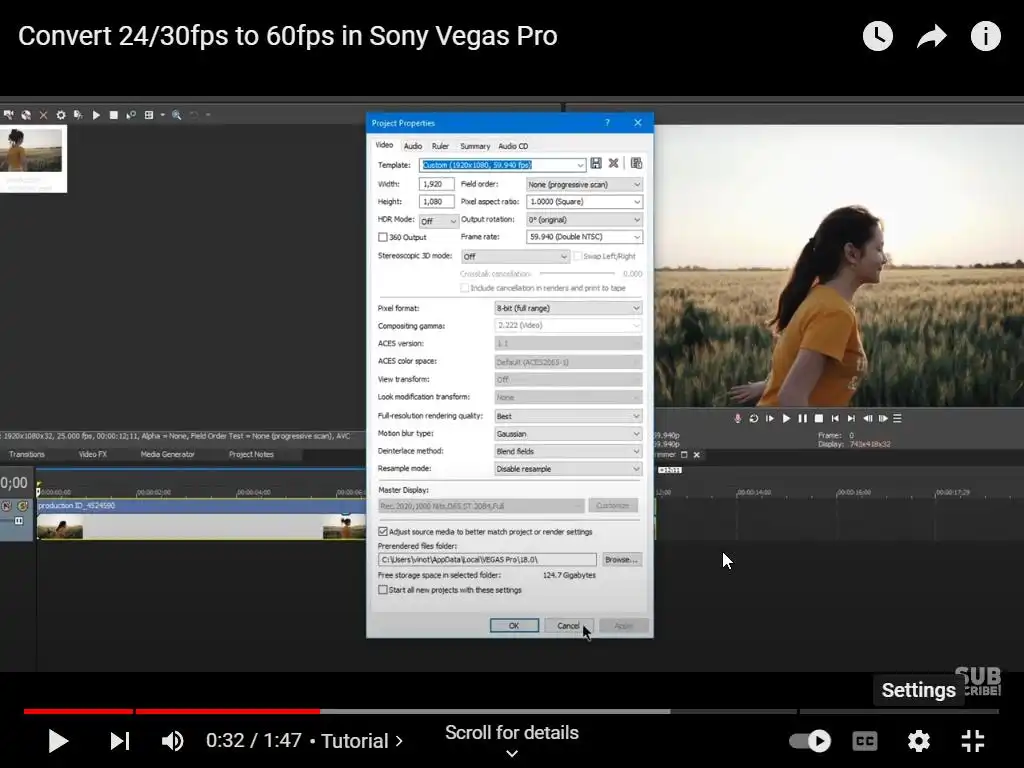Viewport: 1024px width, 768px height.
Task: Open the Transitions tab in Vegas
Action: point(27,455)
